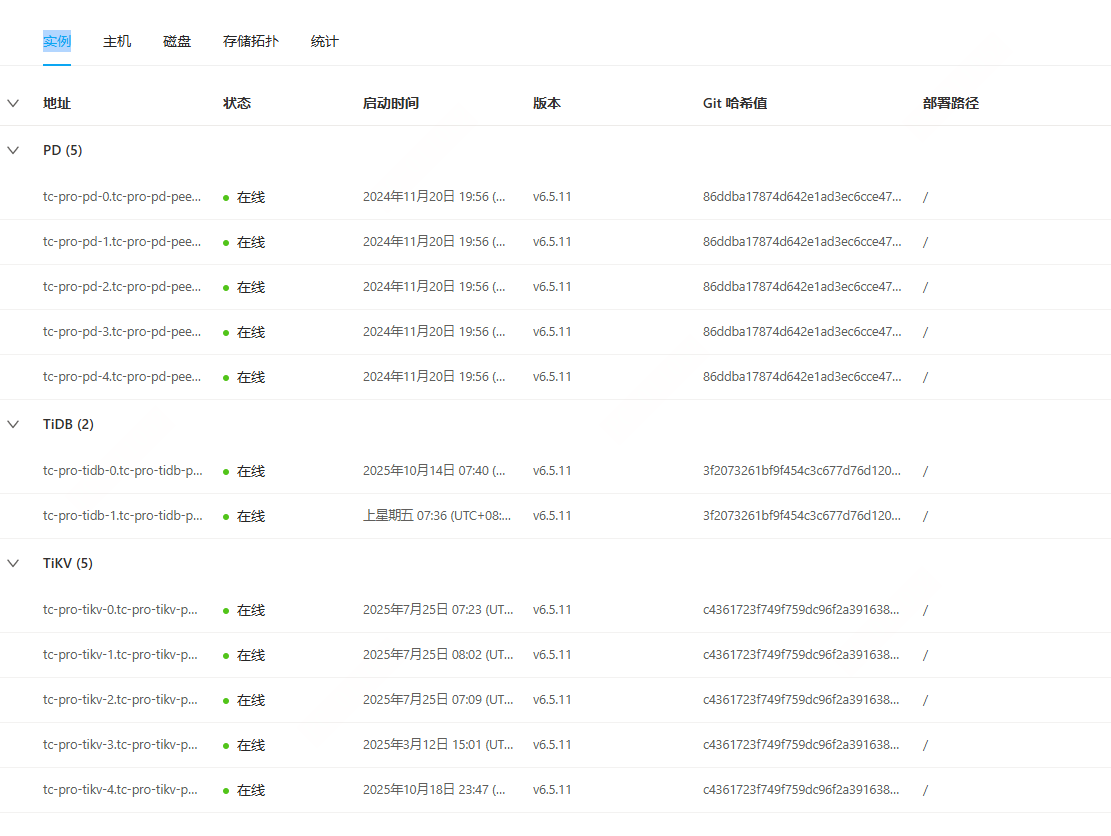This screenshot has height=836, width=1111.
Task: Click the 启动时间 column header
Action: [x=391, y=103]
